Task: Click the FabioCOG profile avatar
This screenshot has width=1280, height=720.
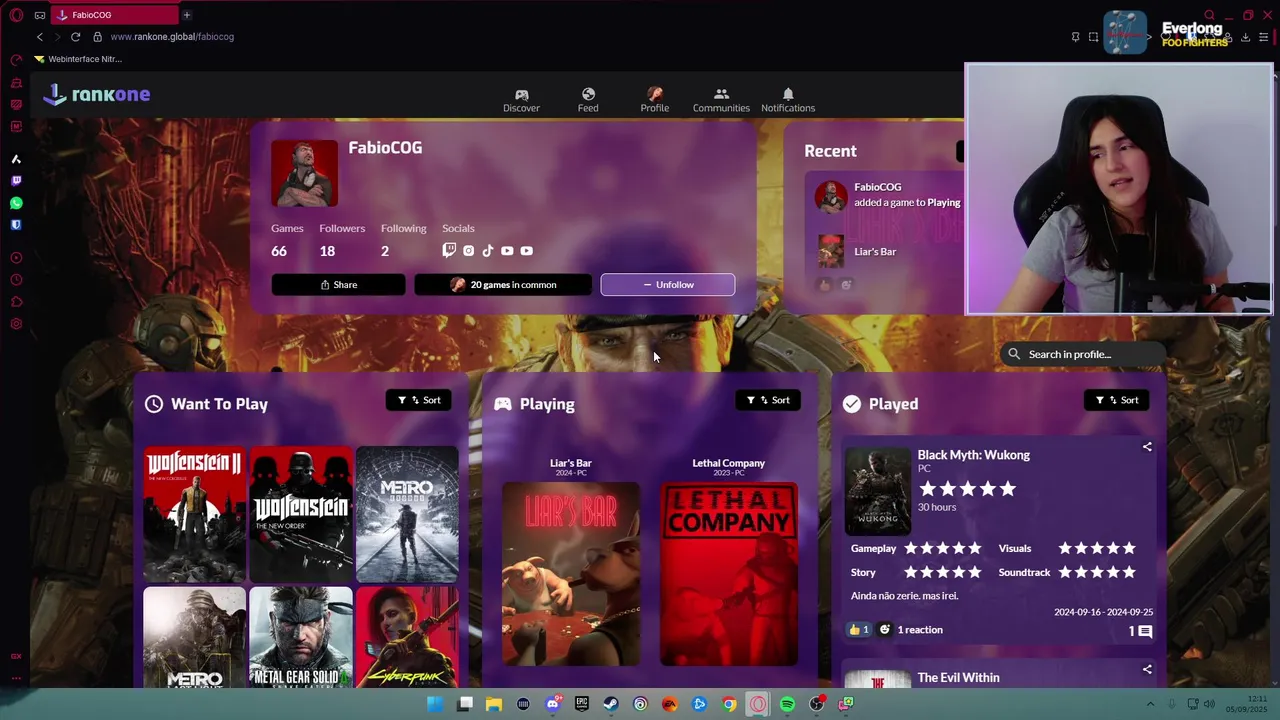Action: [304, 173]
